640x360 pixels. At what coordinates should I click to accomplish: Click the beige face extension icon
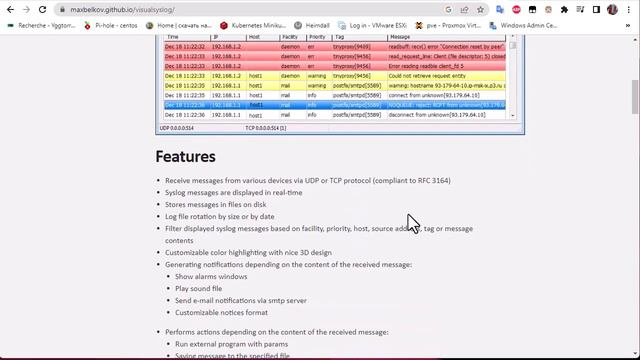click(x=548, y=9)
